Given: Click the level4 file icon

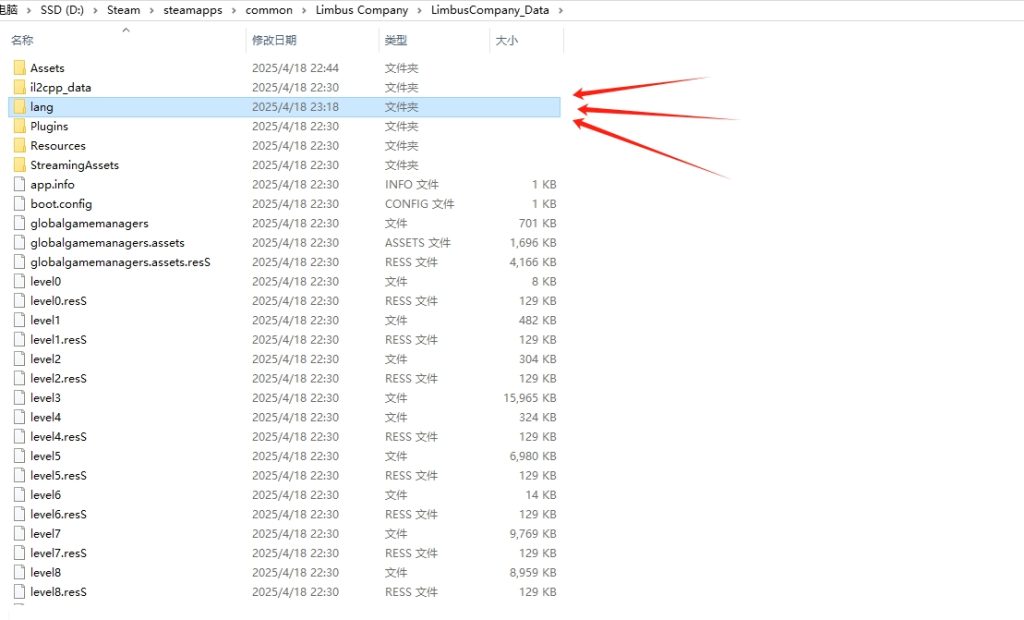Looking at the screenshot, I should [20, 417].
